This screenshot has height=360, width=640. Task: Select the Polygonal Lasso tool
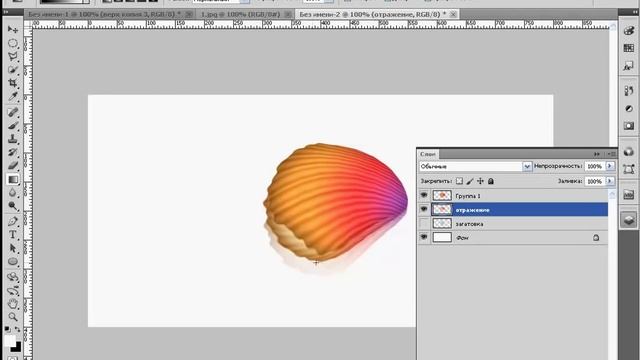[x=13, y=56]
